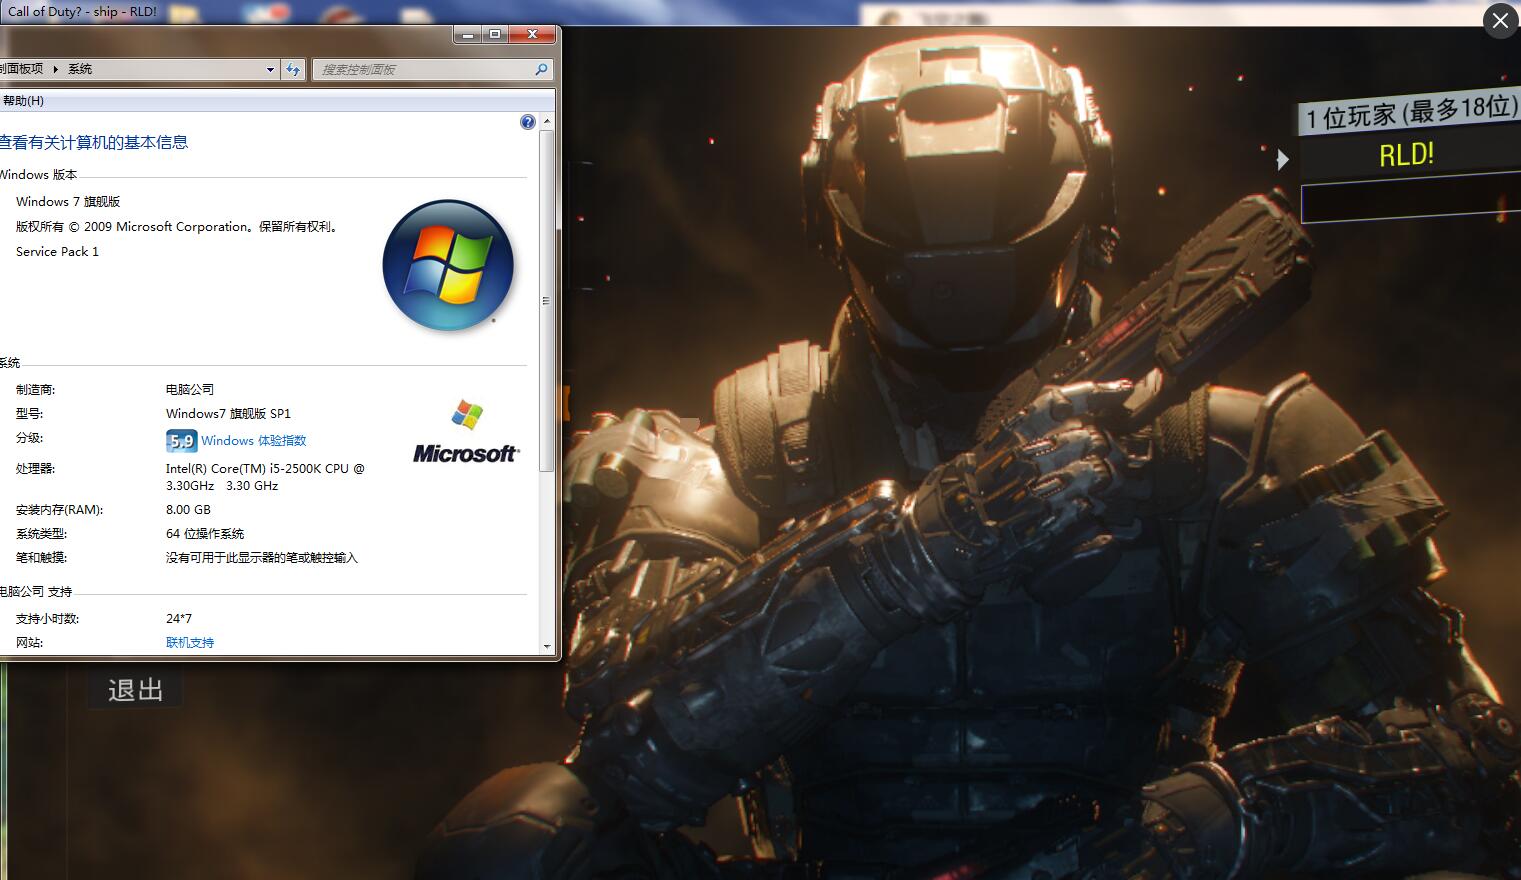
Task: Click the 1 位玩家 (最多18位) header
Action: 1410,113
